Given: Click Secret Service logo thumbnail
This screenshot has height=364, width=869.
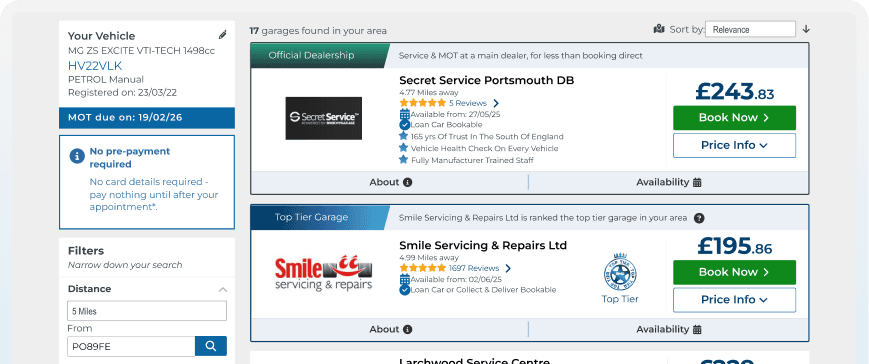Looking at the screenshot, I should (324, 118).
